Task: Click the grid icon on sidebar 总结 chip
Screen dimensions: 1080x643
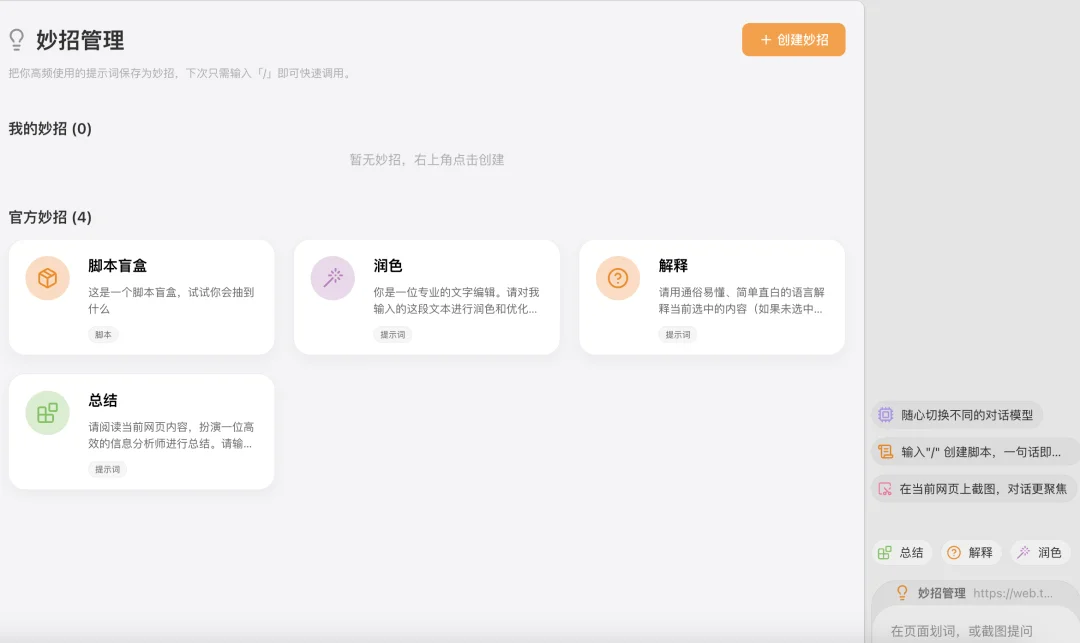Action: click(885, 552)
